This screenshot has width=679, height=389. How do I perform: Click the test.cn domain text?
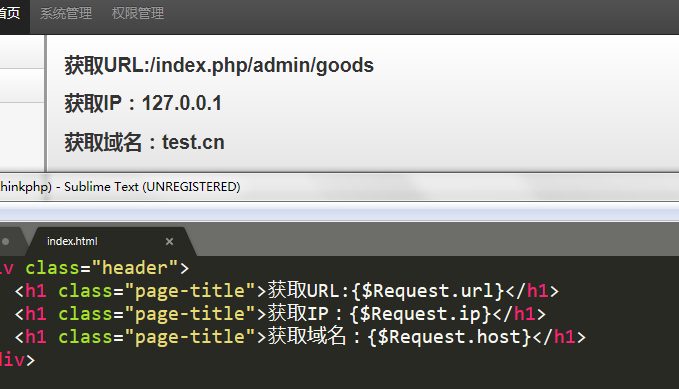[193, 142]
